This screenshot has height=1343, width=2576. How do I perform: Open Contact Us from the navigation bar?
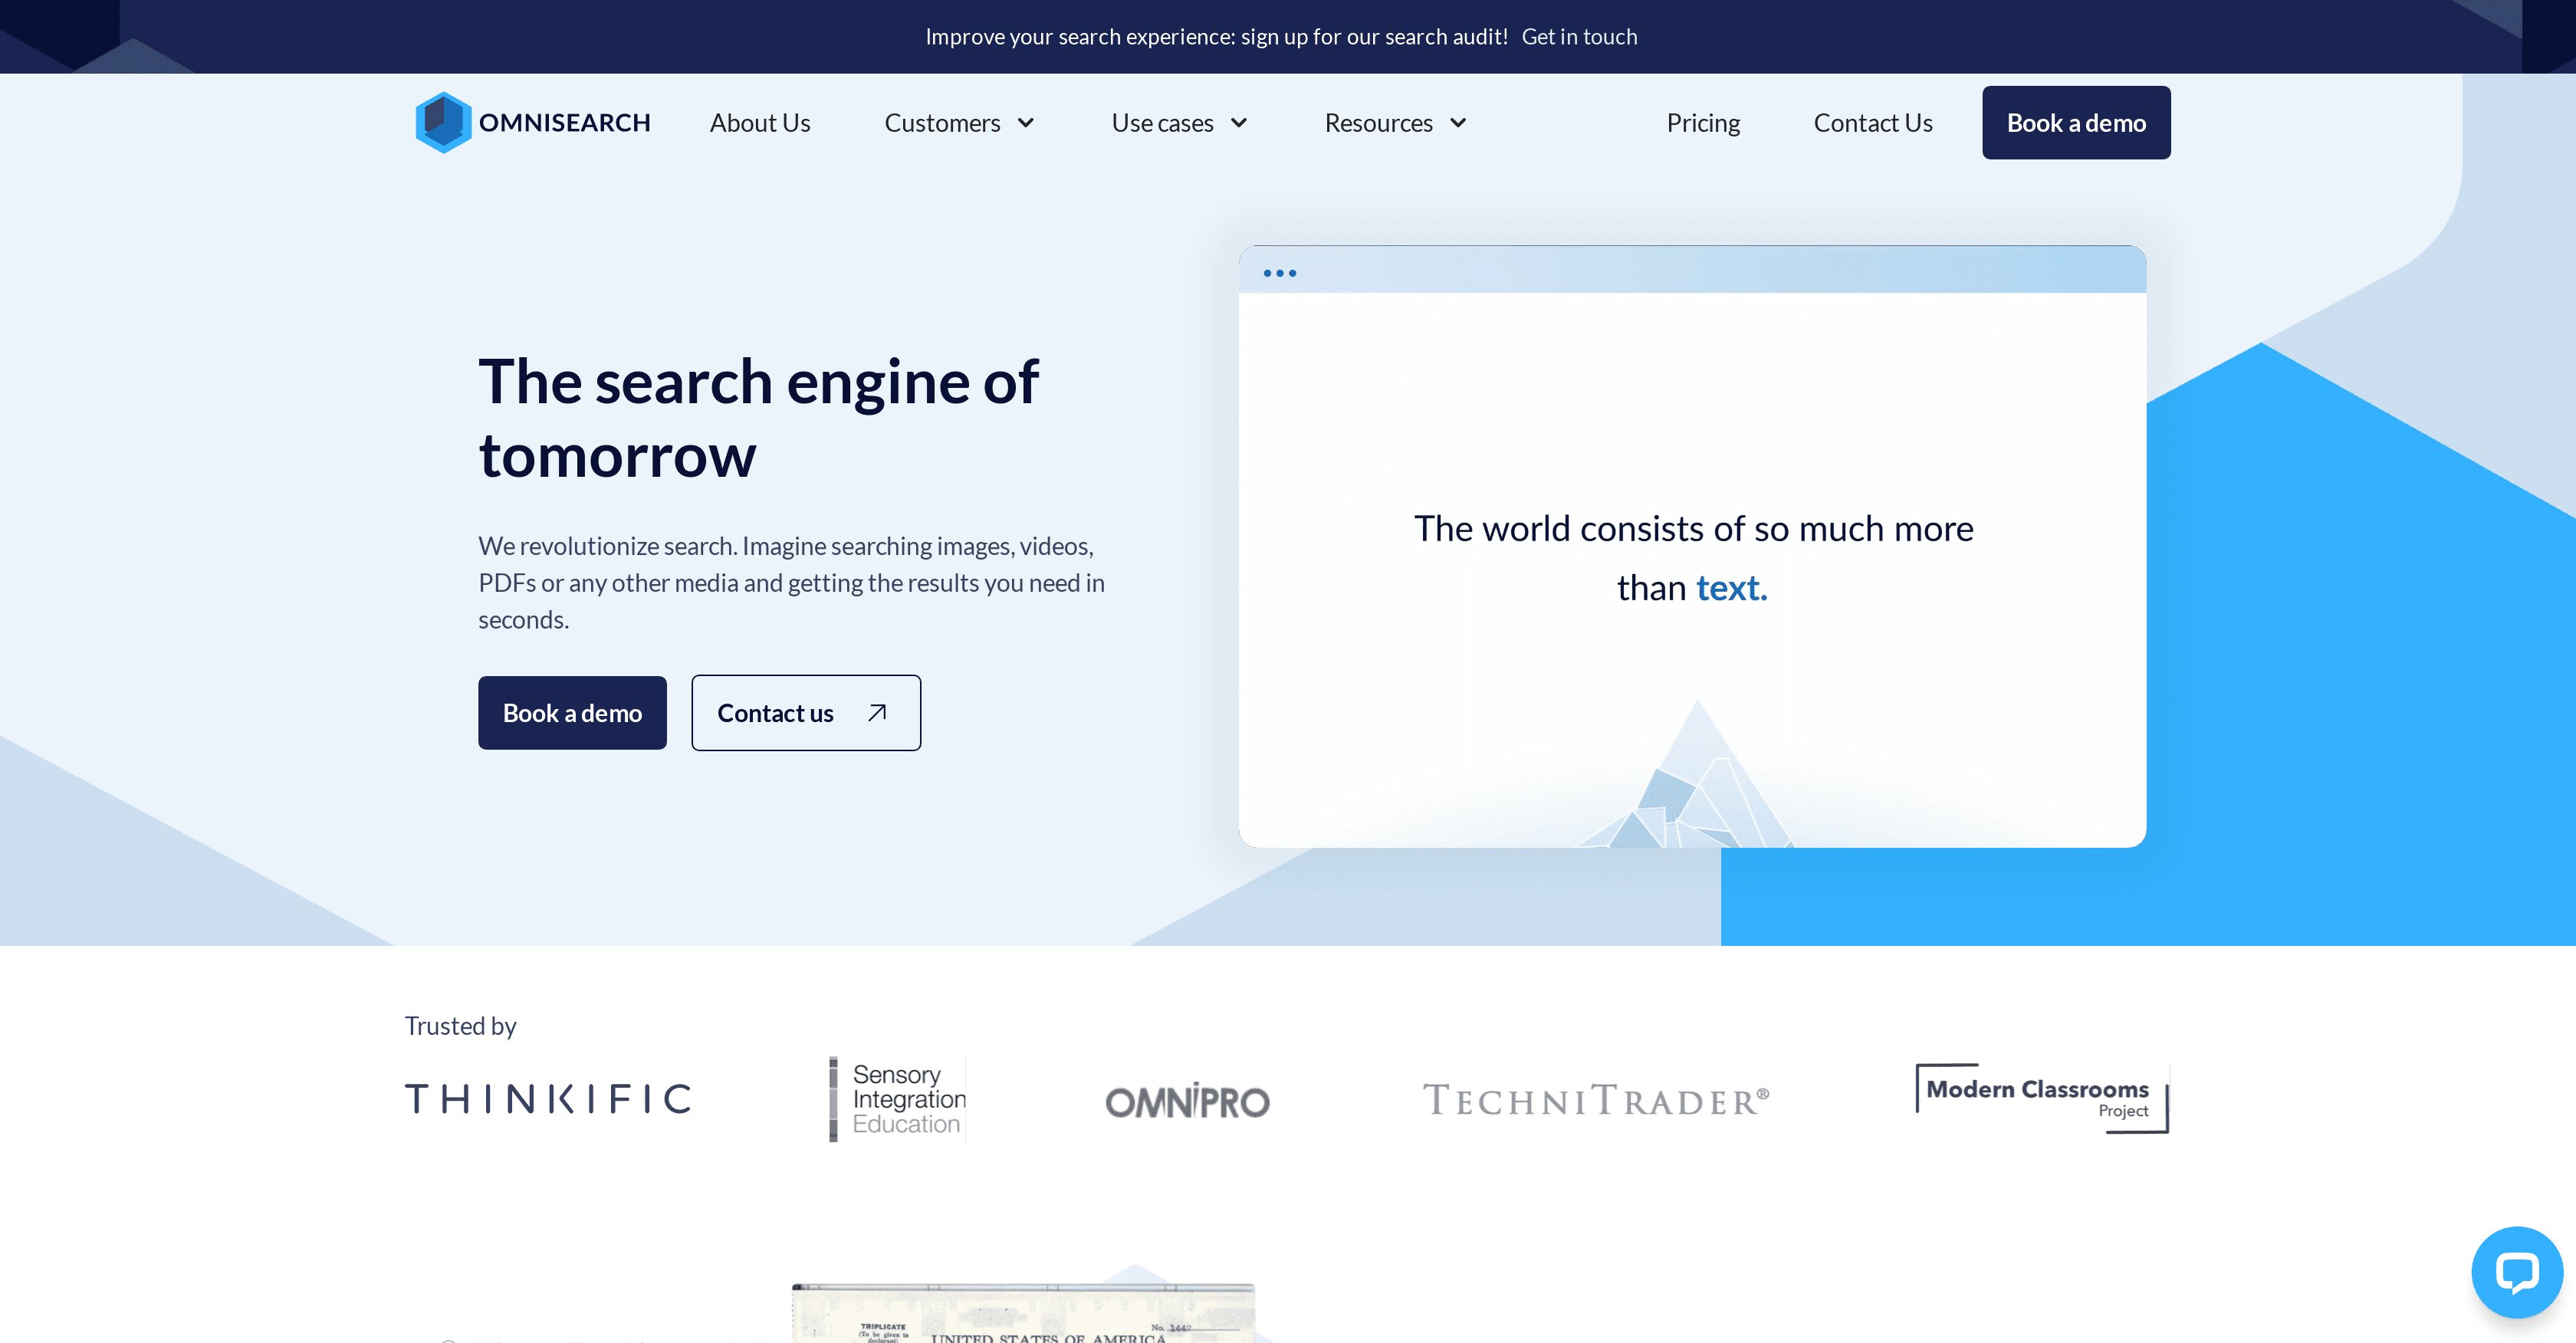coord(1872,122)
